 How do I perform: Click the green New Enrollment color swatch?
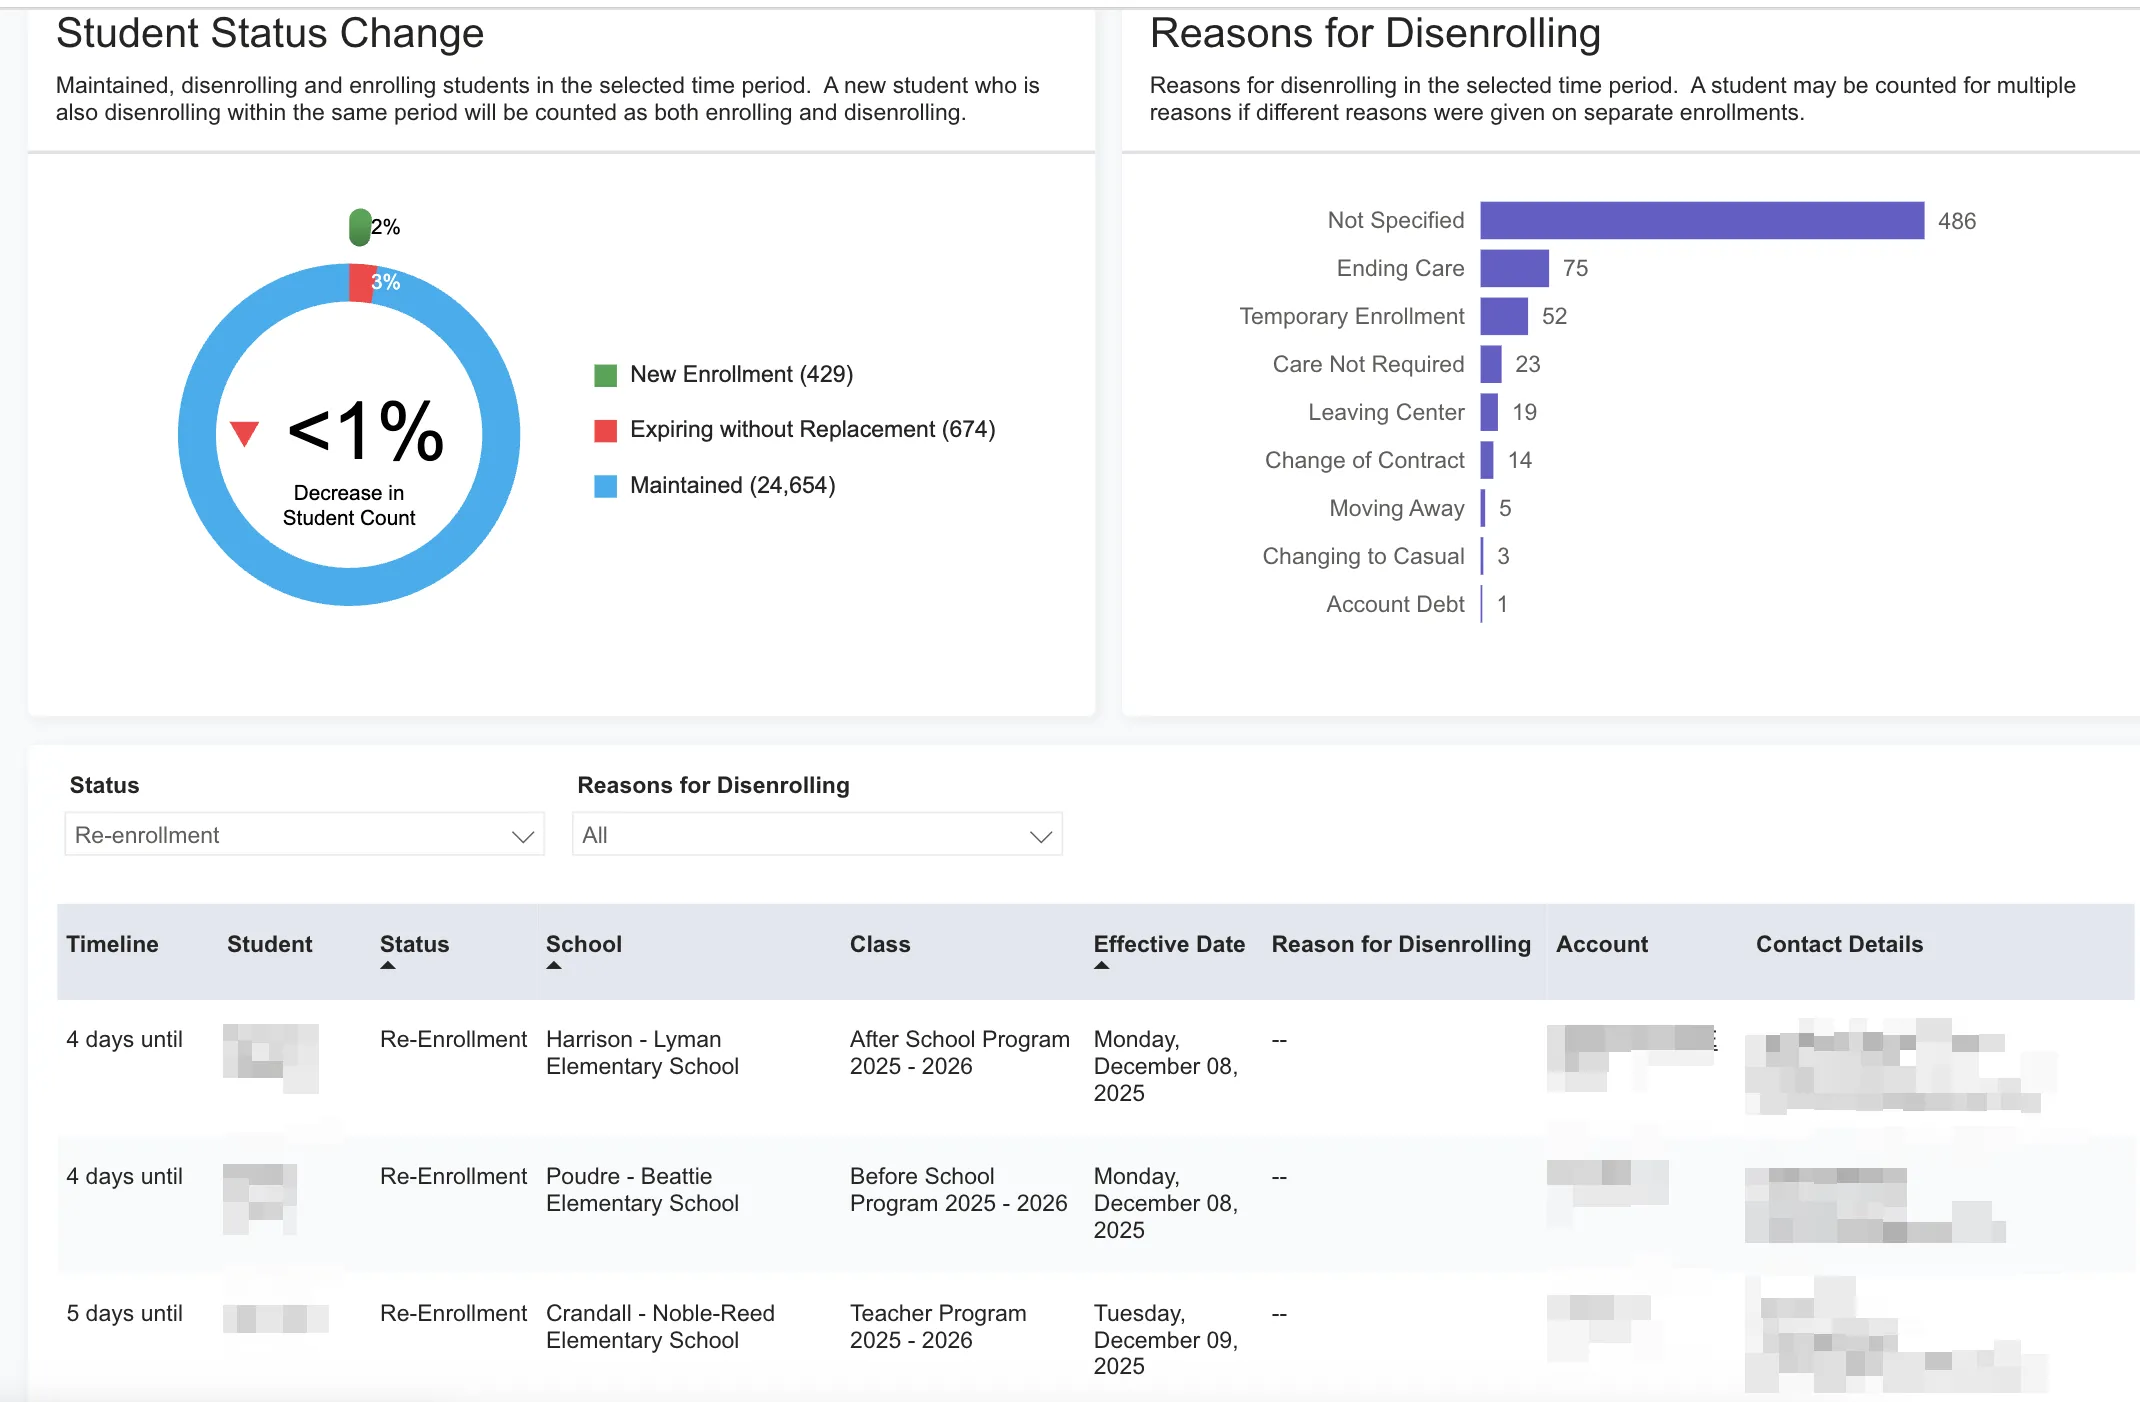605,376
